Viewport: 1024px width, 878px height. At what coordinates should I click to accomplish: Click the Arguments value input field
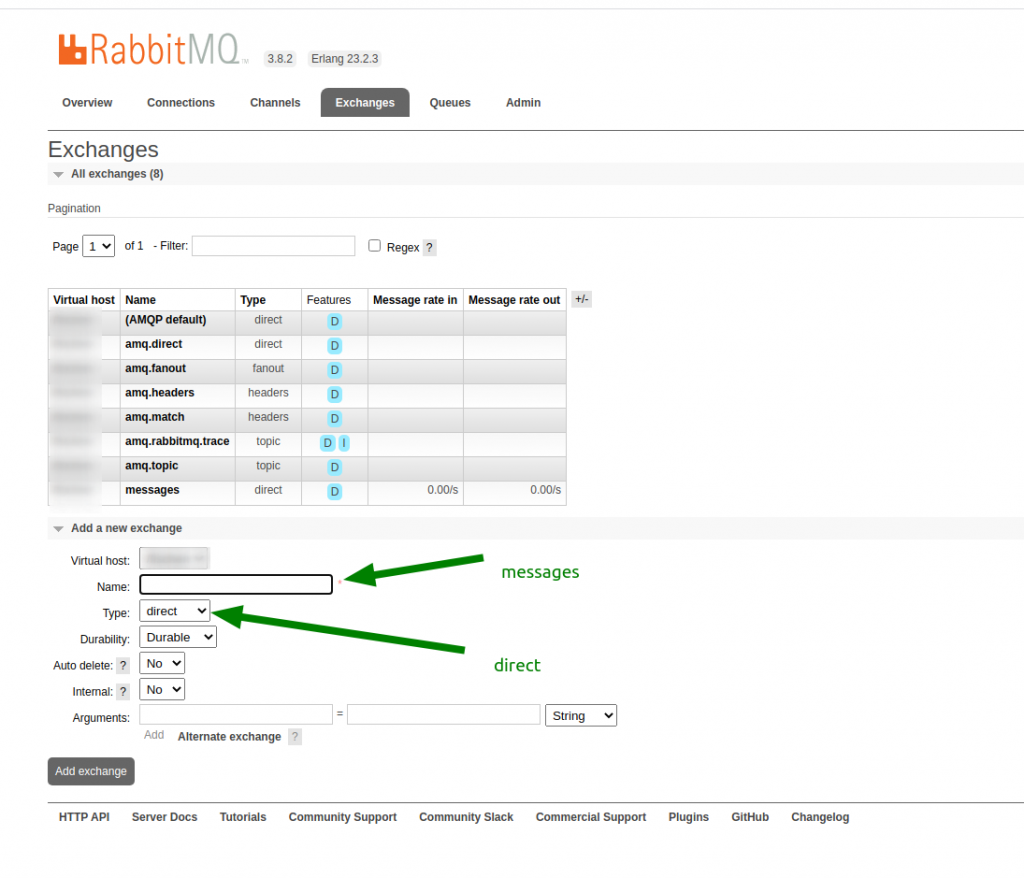(x=444, y=715)
